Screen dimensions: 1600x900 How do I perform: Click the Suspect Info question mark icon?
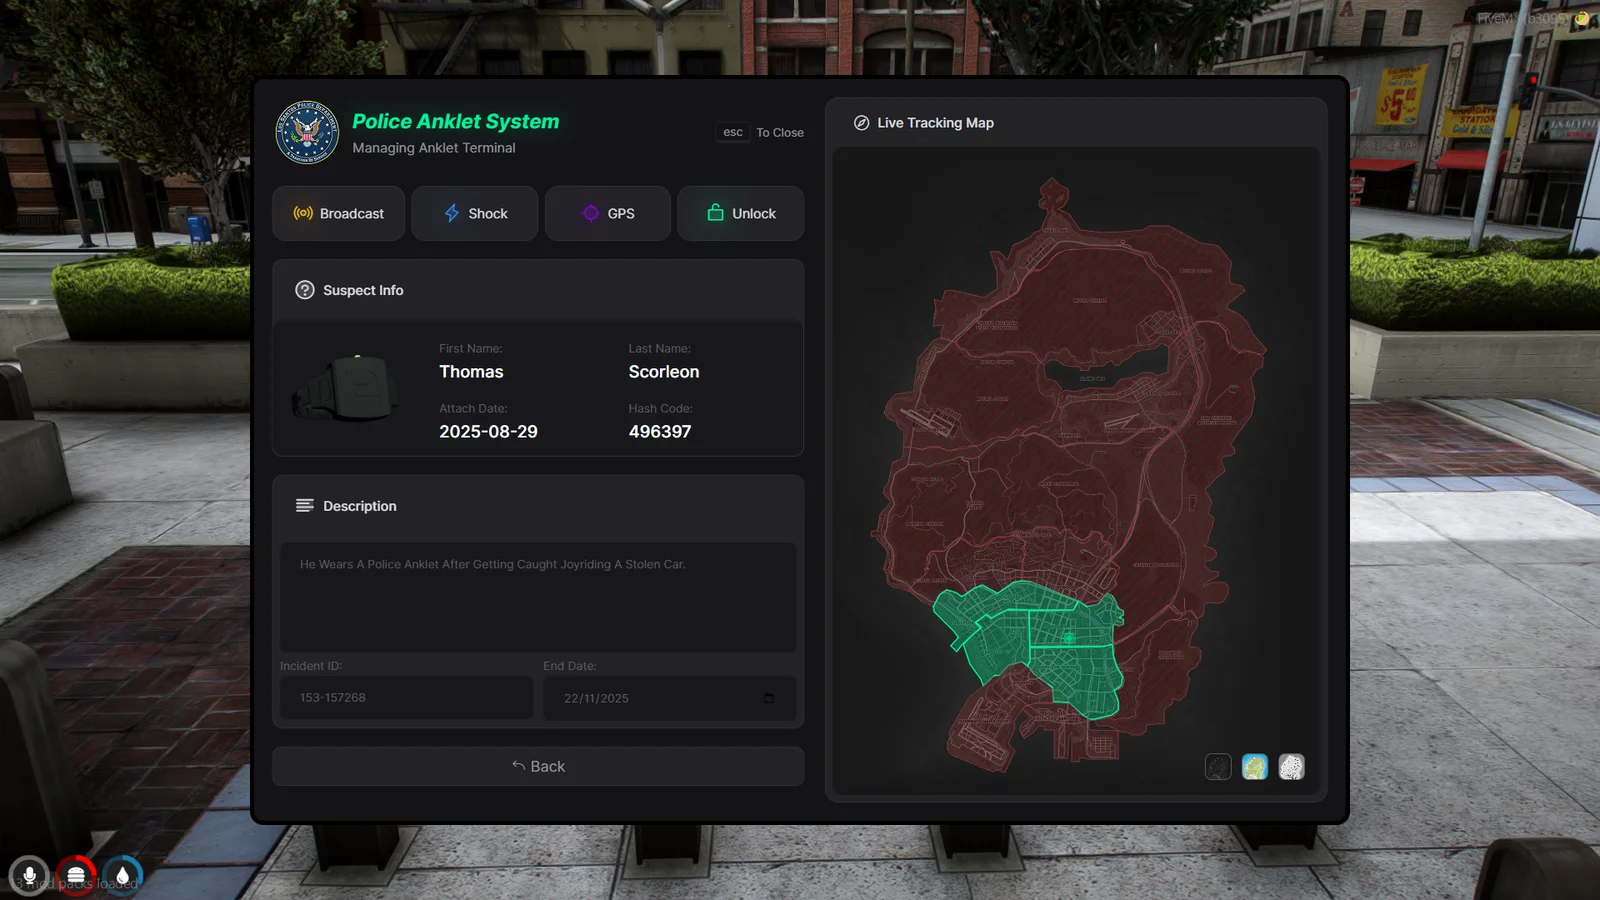[305, 290]
